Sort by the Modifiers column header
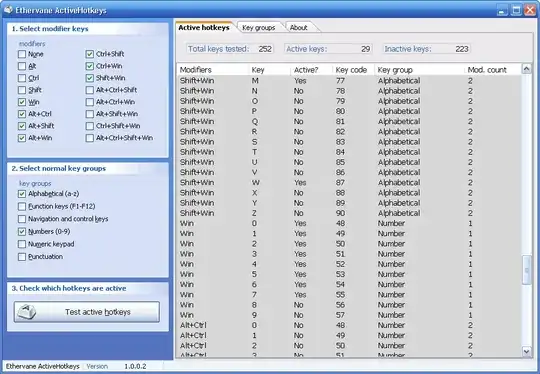 click(212, 70)
